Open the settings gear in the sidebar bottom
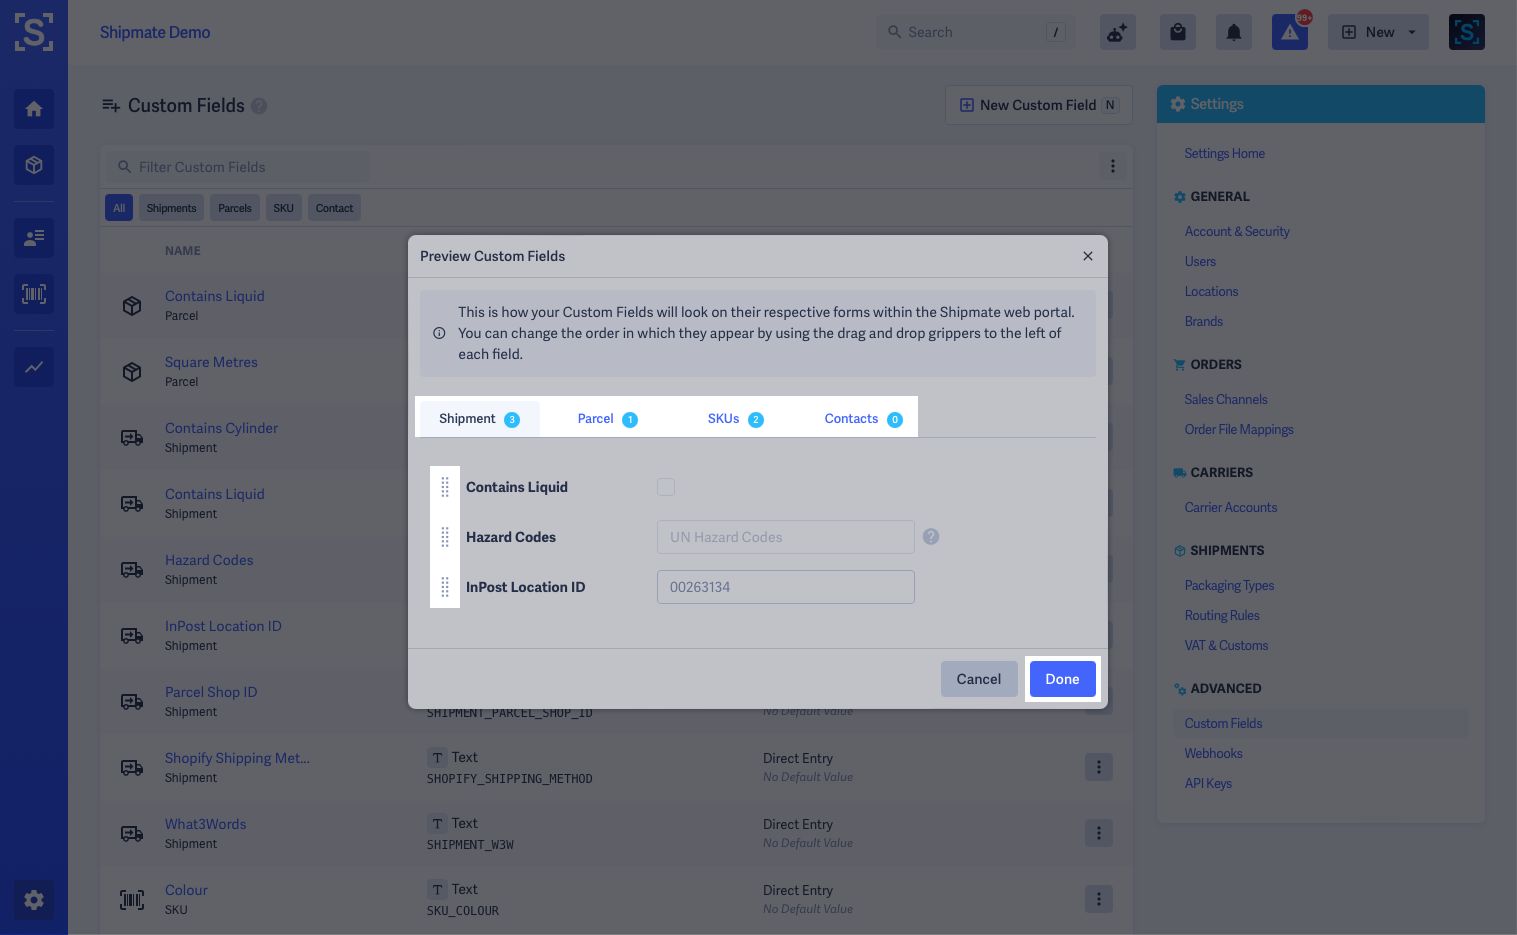The image size is (1517, 935). coord(34,900)
